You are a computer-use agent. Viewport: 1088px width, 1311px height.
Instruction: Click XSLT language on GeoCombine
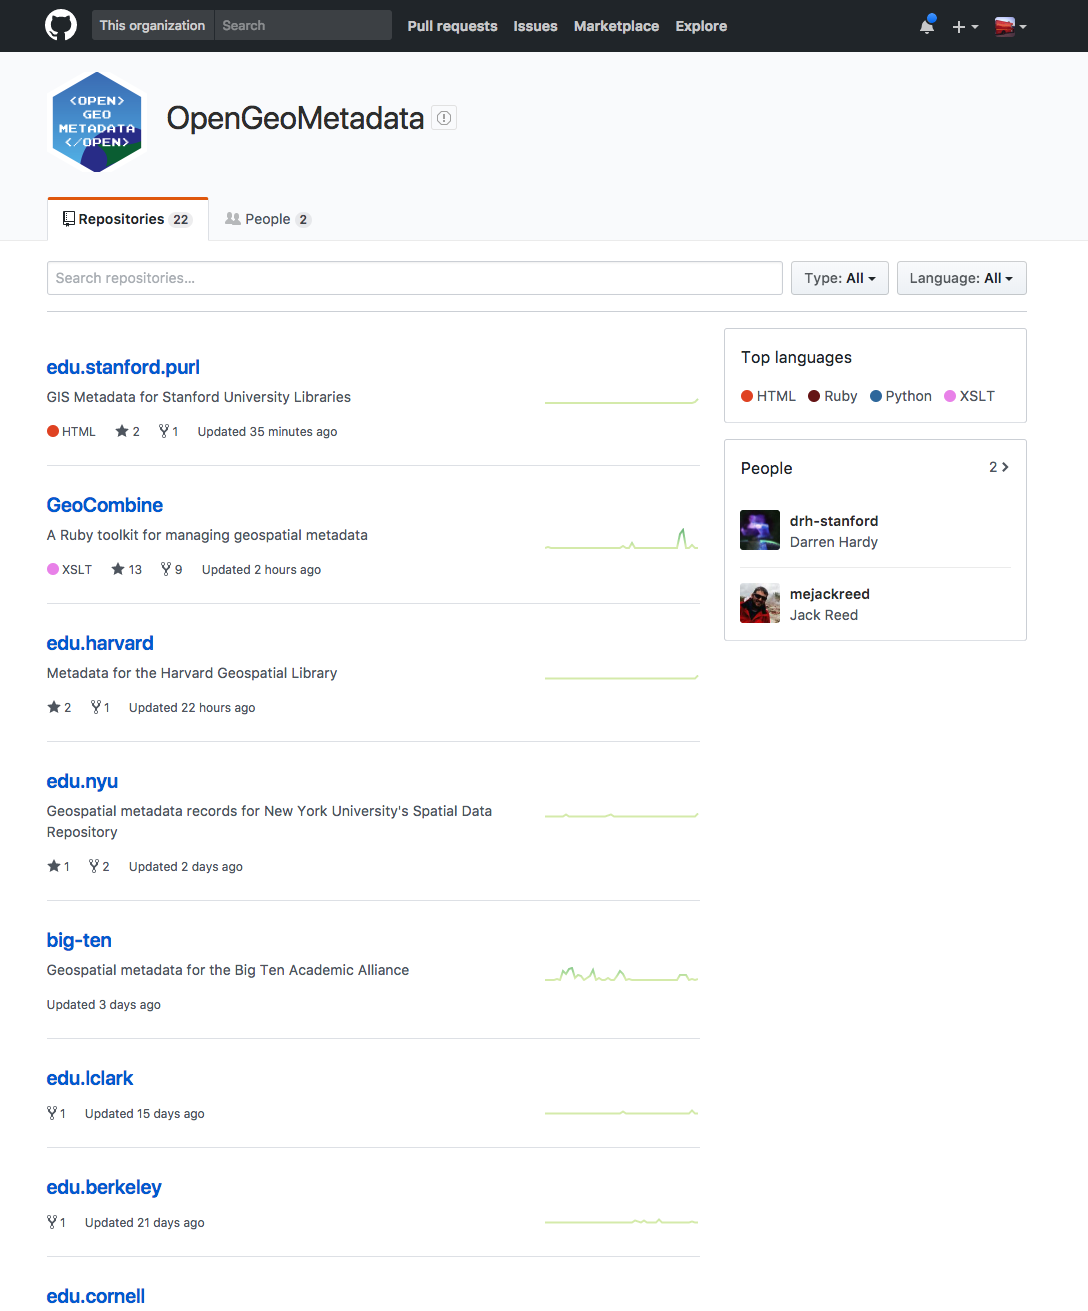(69, 569)
